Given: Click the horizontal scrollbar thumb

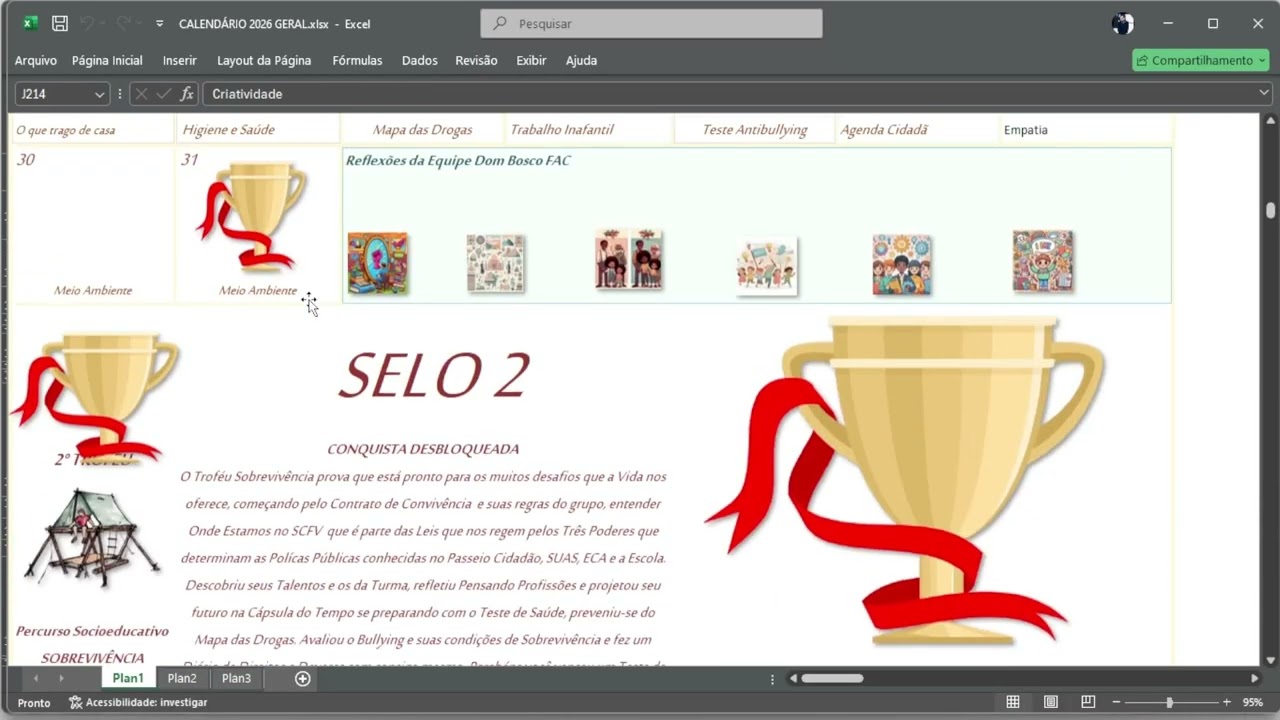Looking at the screenshot, I should coord(832,678).
